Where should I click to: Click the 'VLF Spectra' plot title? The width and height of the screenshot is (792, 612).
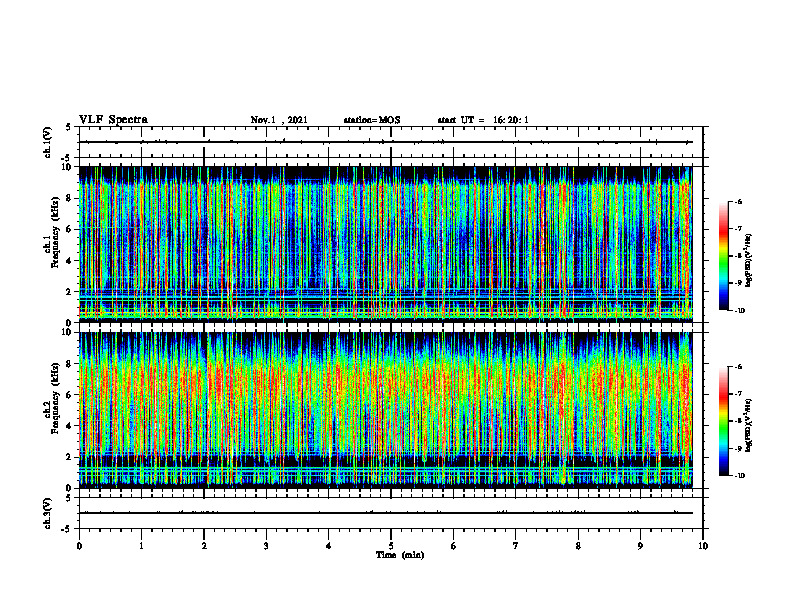coord(113,120)
